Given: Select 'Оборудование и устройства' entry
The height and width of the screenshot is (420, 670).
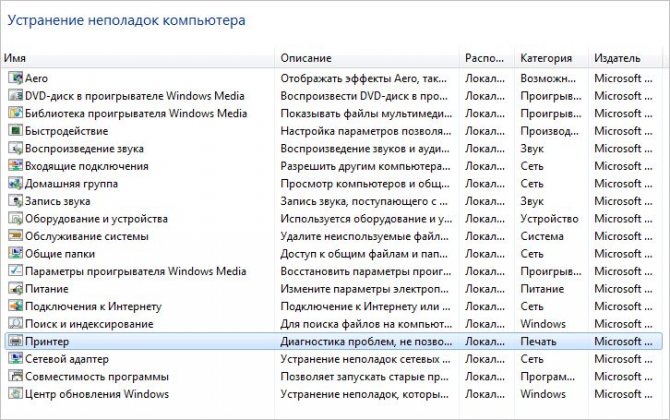Looking at the screenshot, I should pos(96,218).
